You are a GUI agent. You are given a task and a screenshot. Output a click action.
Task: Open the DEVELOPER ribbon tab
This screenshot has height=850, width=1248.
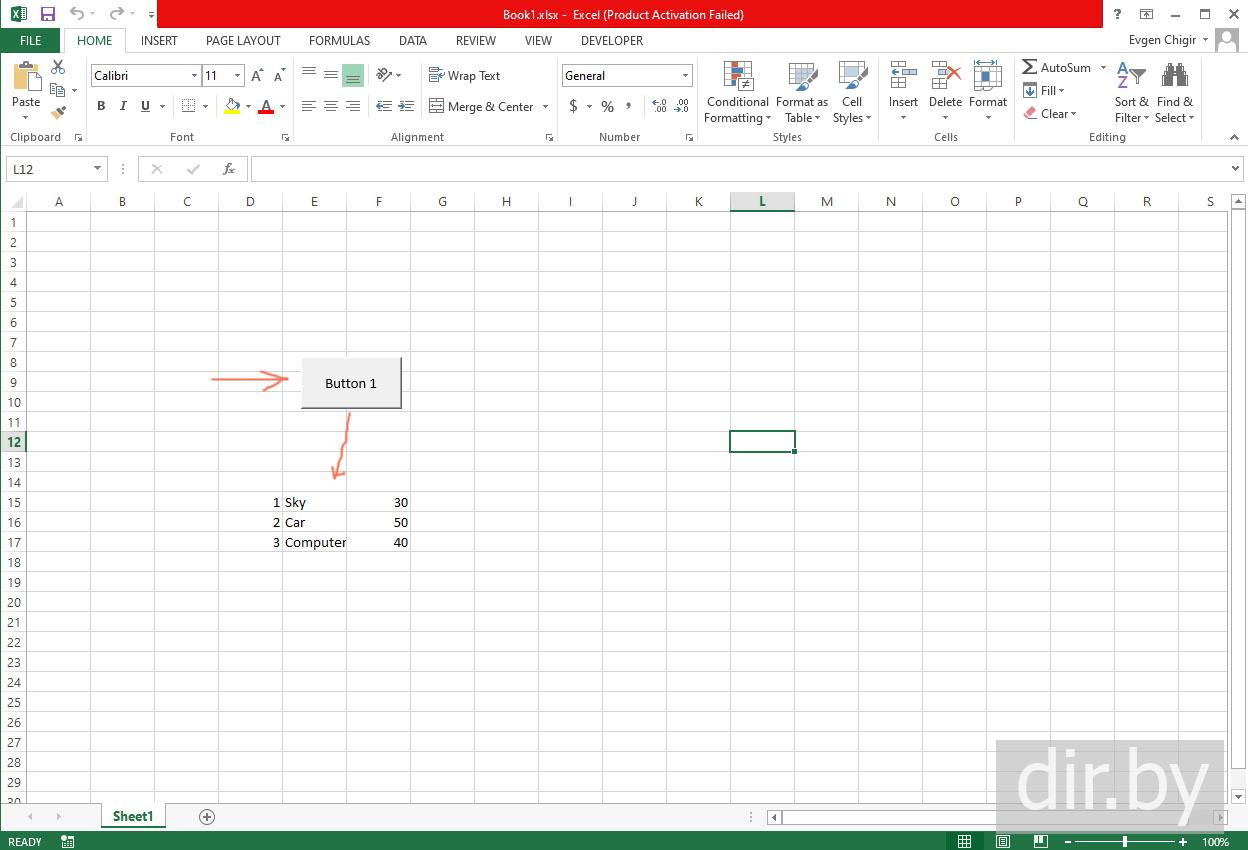pyautogui.click(x=611, y=41)
